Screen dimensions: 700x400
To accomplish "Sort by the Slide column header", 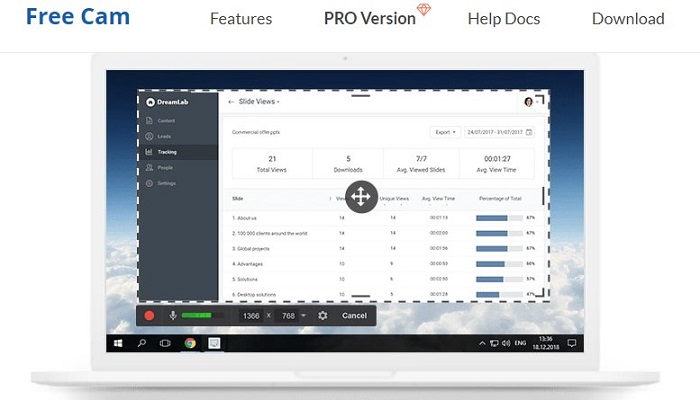I will (238, 198).
